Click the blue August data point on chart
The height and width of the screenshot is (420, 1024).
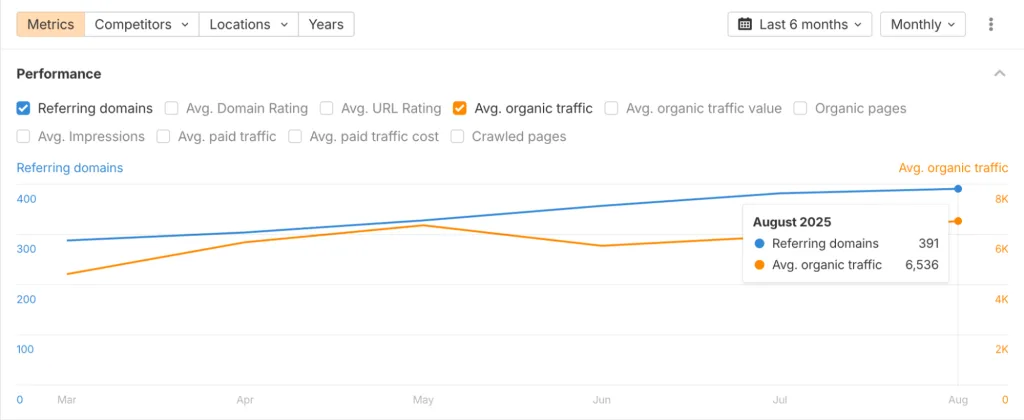[x=958, y=188]
